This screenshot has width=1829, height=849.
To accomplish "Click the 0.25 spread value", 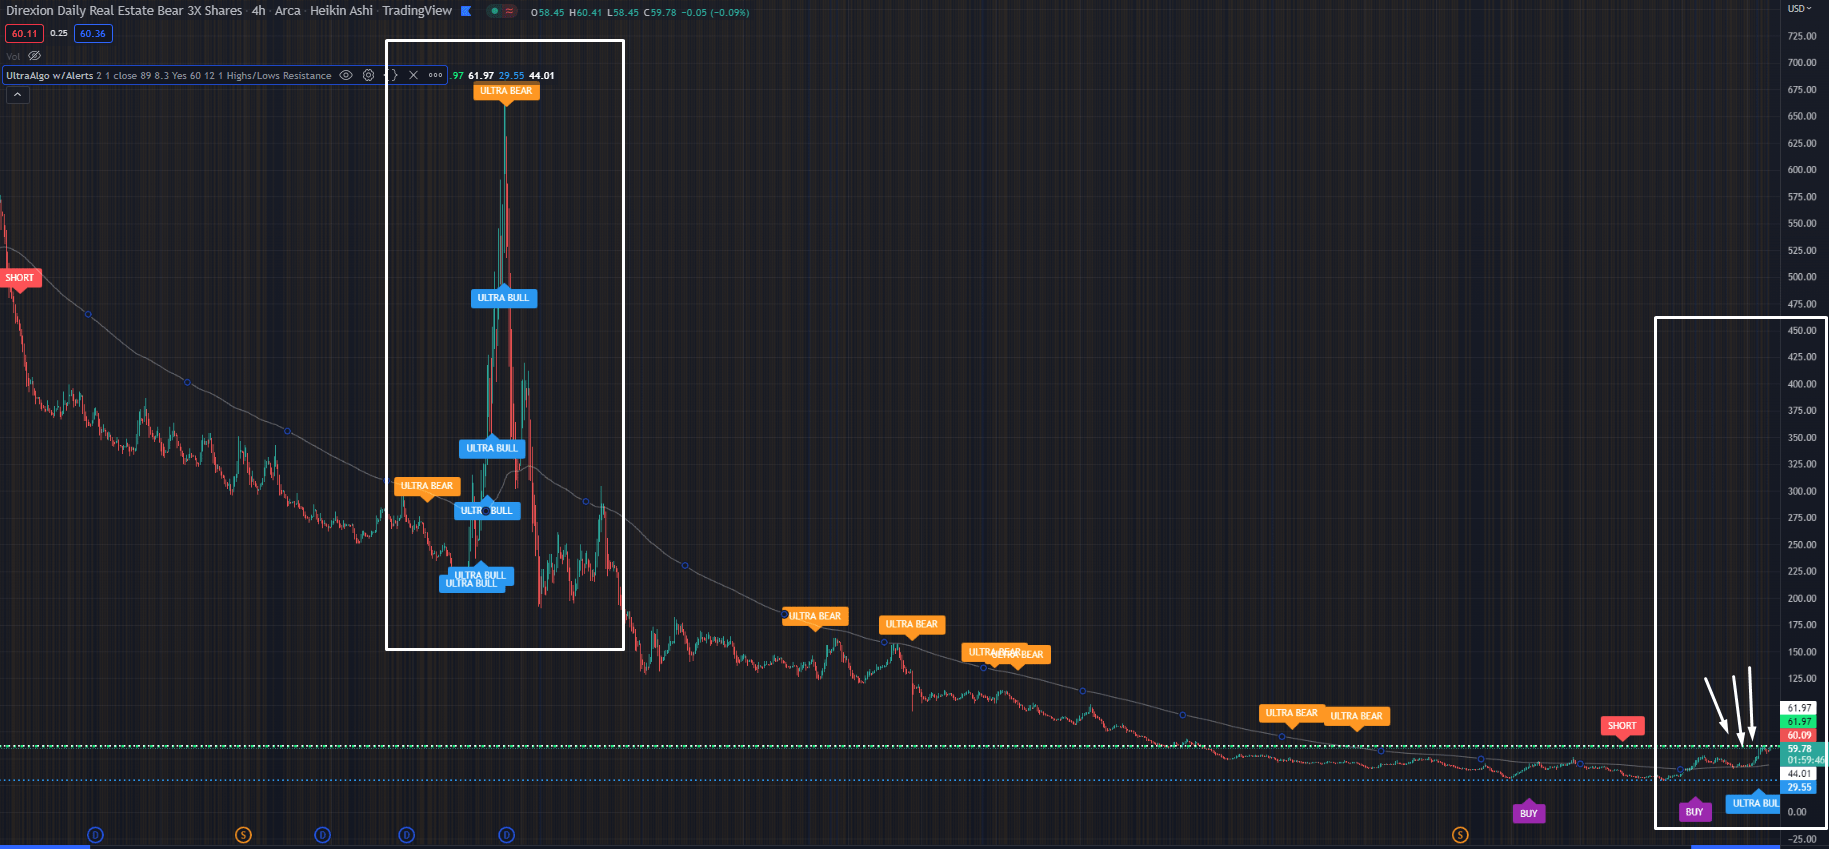I will [59, 33].
